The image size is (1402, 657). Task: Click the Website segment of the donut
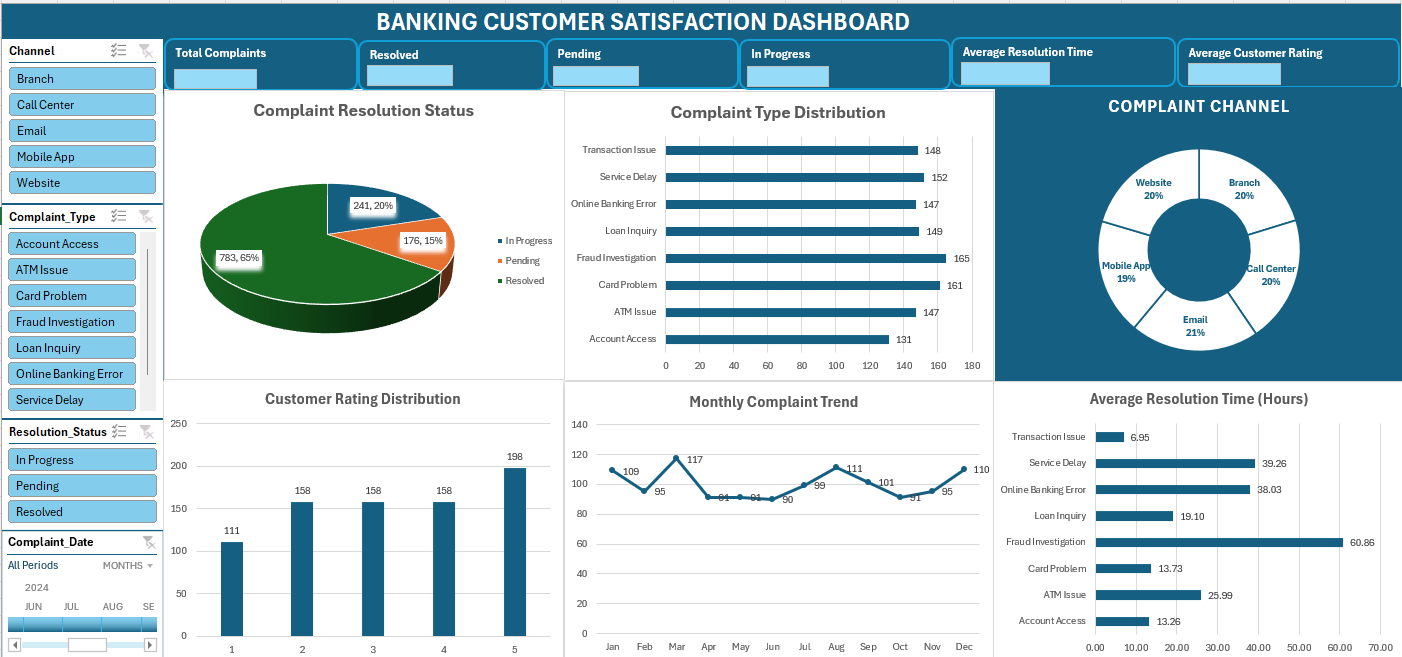[1154, 190]
